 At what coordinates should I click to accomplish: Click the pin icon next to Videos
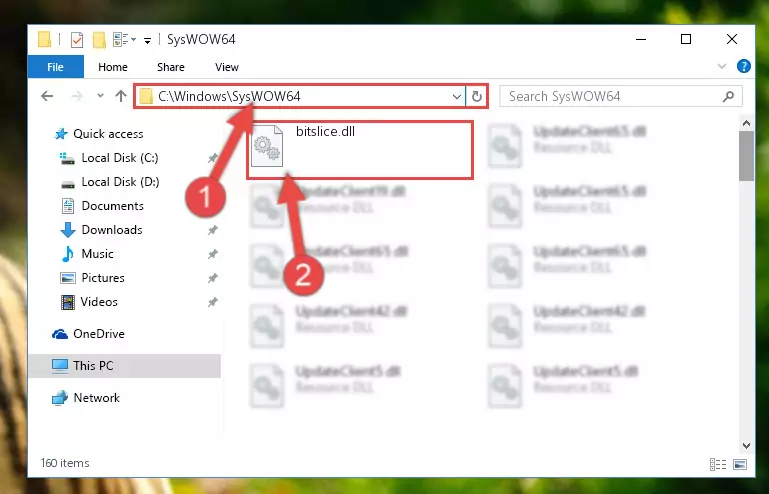tap(212, 302)
